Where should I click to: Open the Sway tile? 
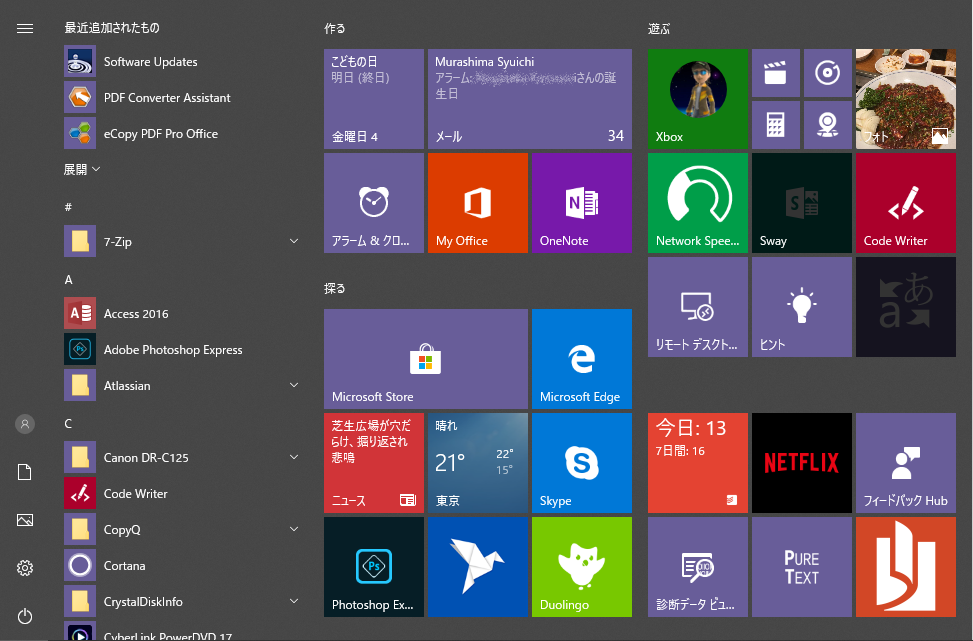point(802,203)
